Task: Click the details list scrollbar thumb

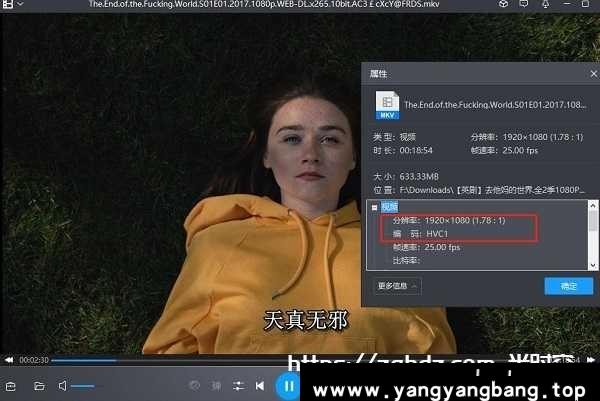Action: pos(593,220)
